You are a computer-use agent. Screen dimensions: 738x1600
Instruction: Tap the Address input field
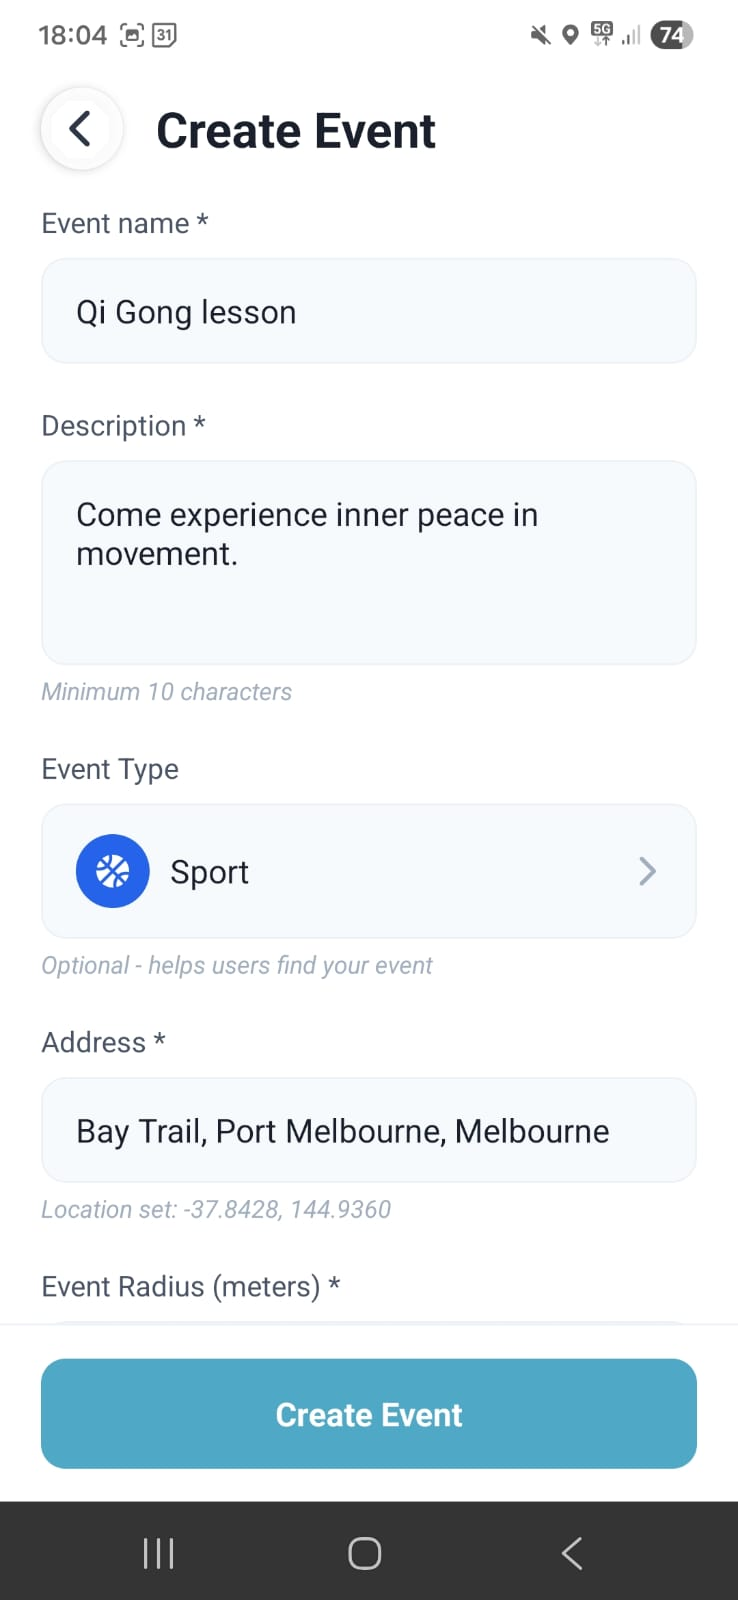(x=368, y=1131)
